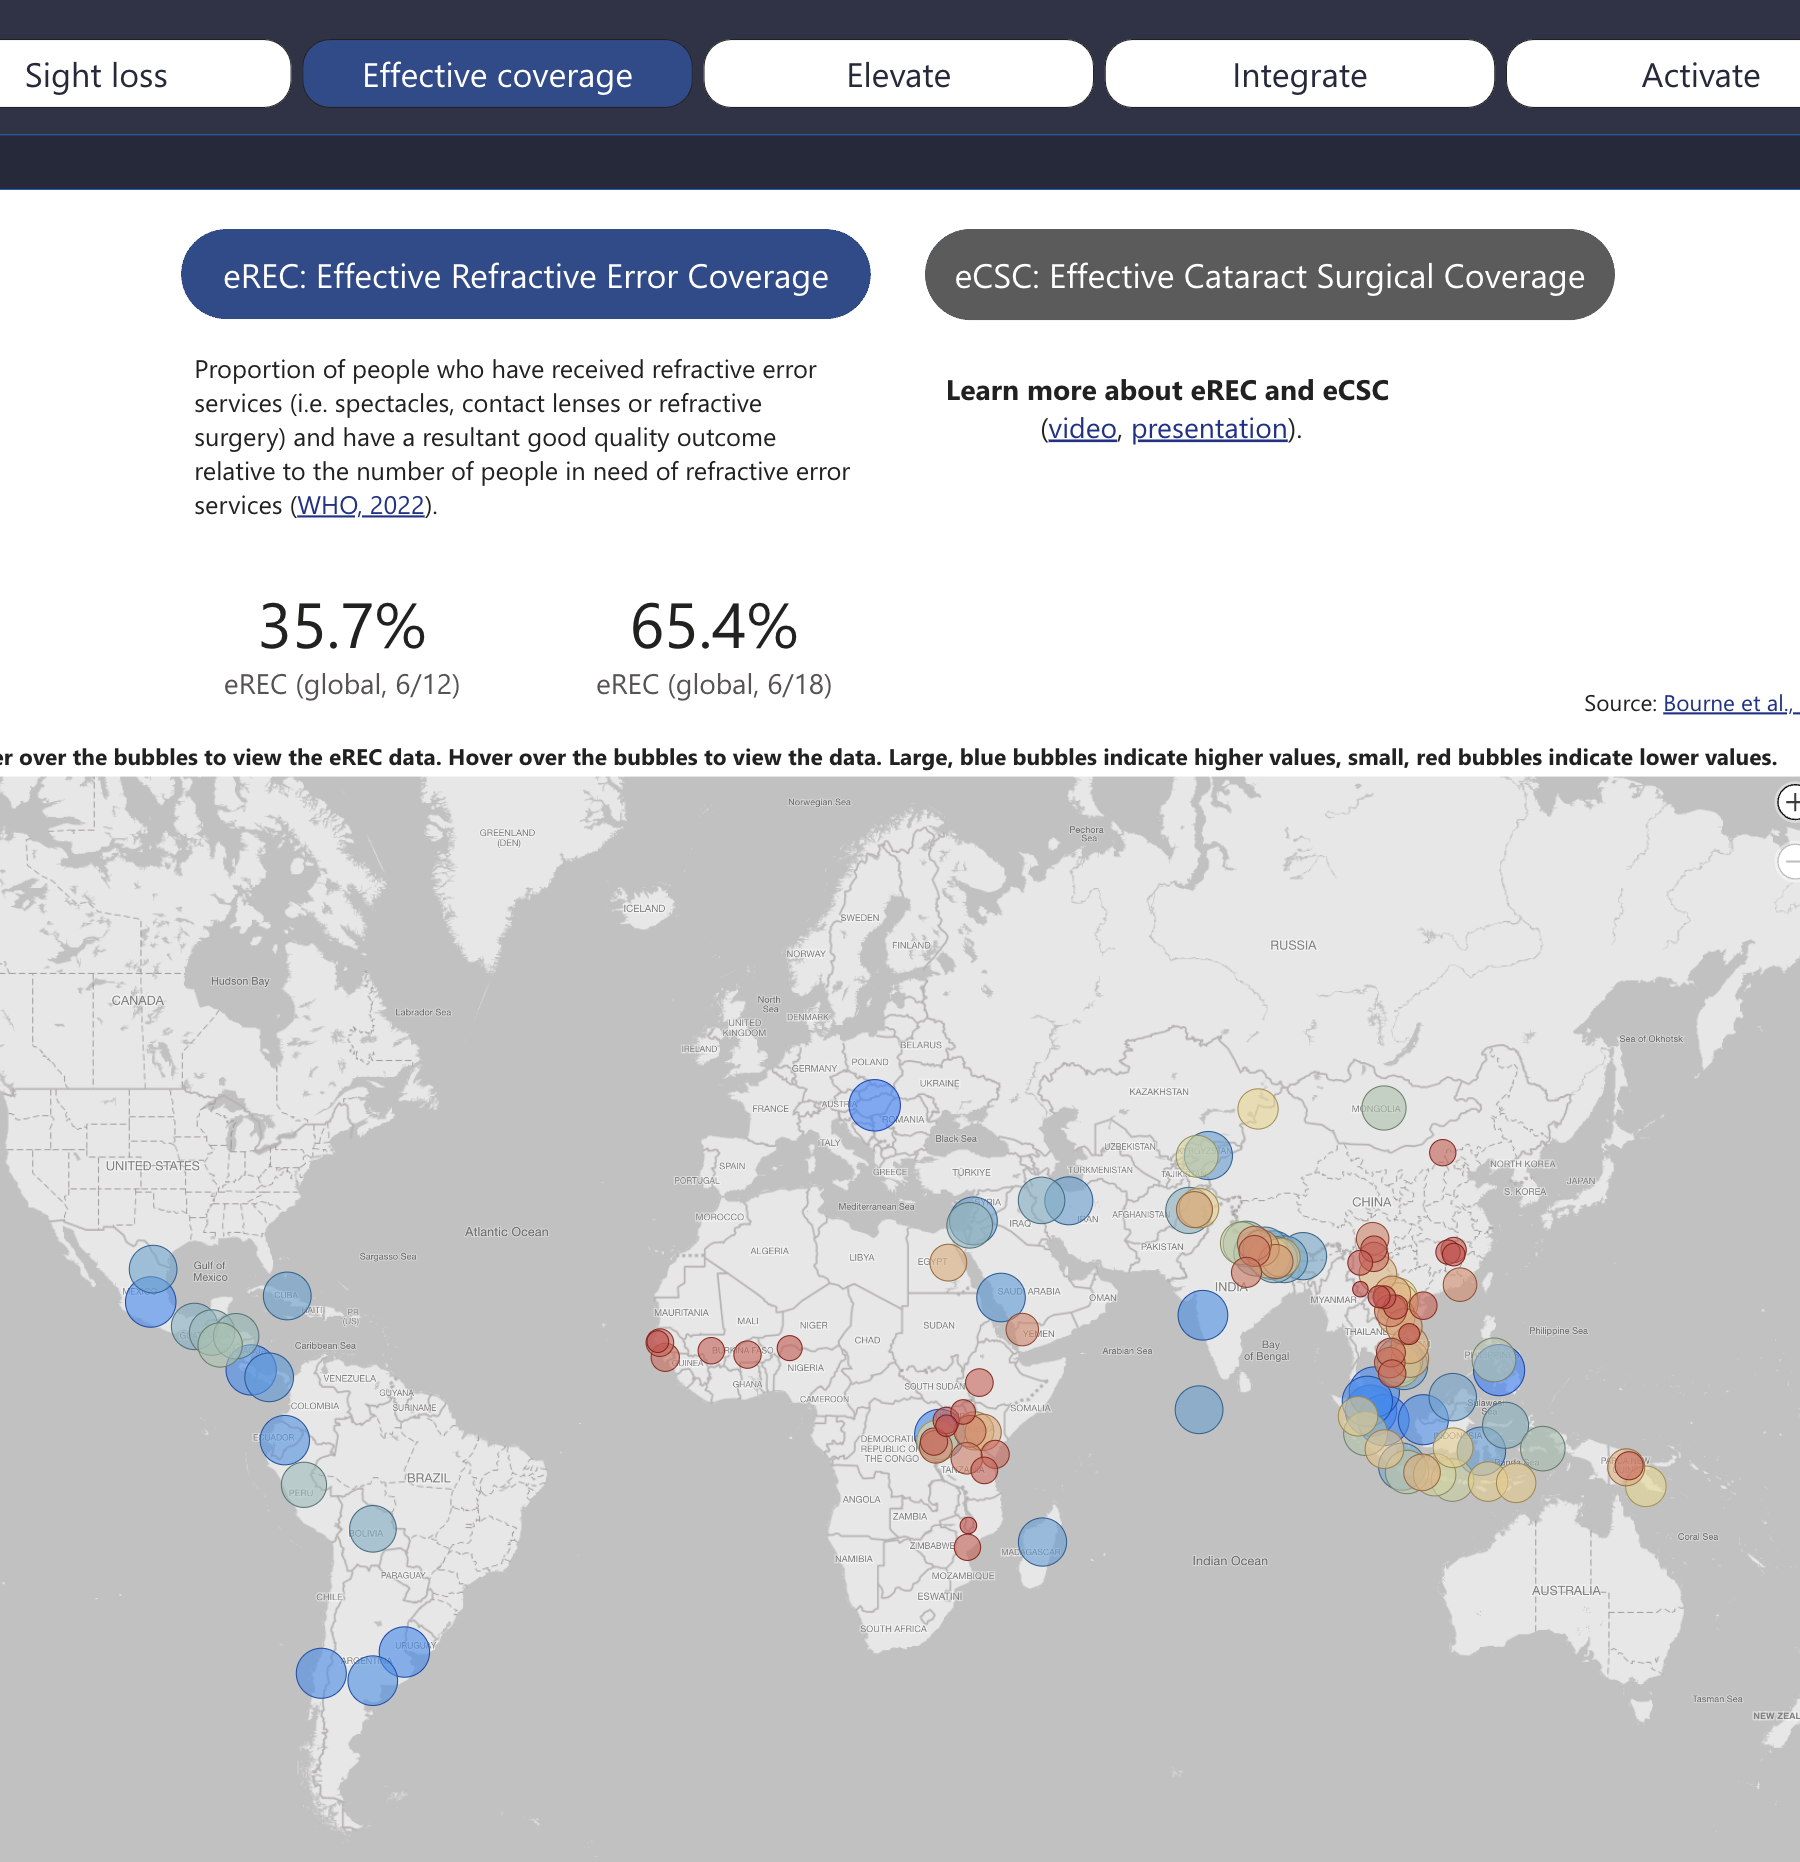Click the Effective coverage tab
1800x1862 pixels.
tap(497, 75)
